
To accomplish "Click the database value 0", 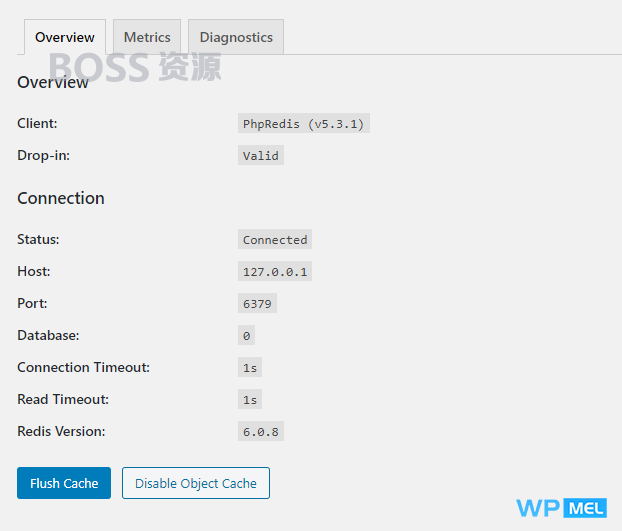I will point(246,335).
